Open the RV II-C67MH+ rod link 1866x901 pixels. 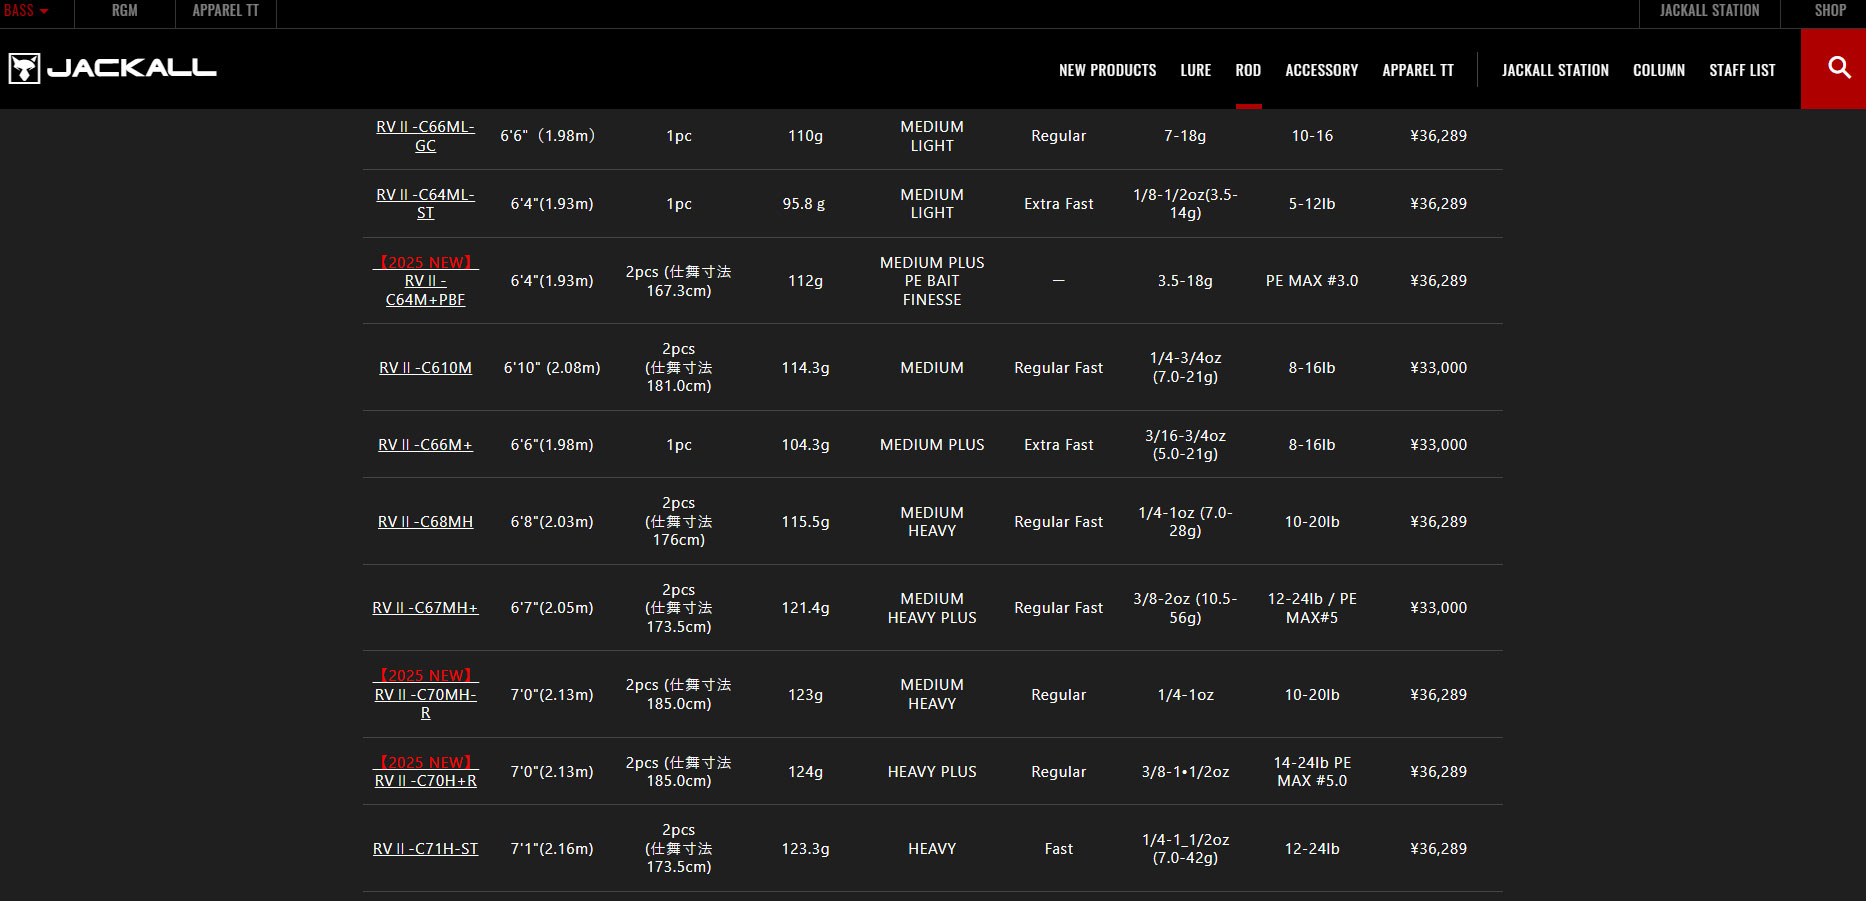[x=425, y=608]
